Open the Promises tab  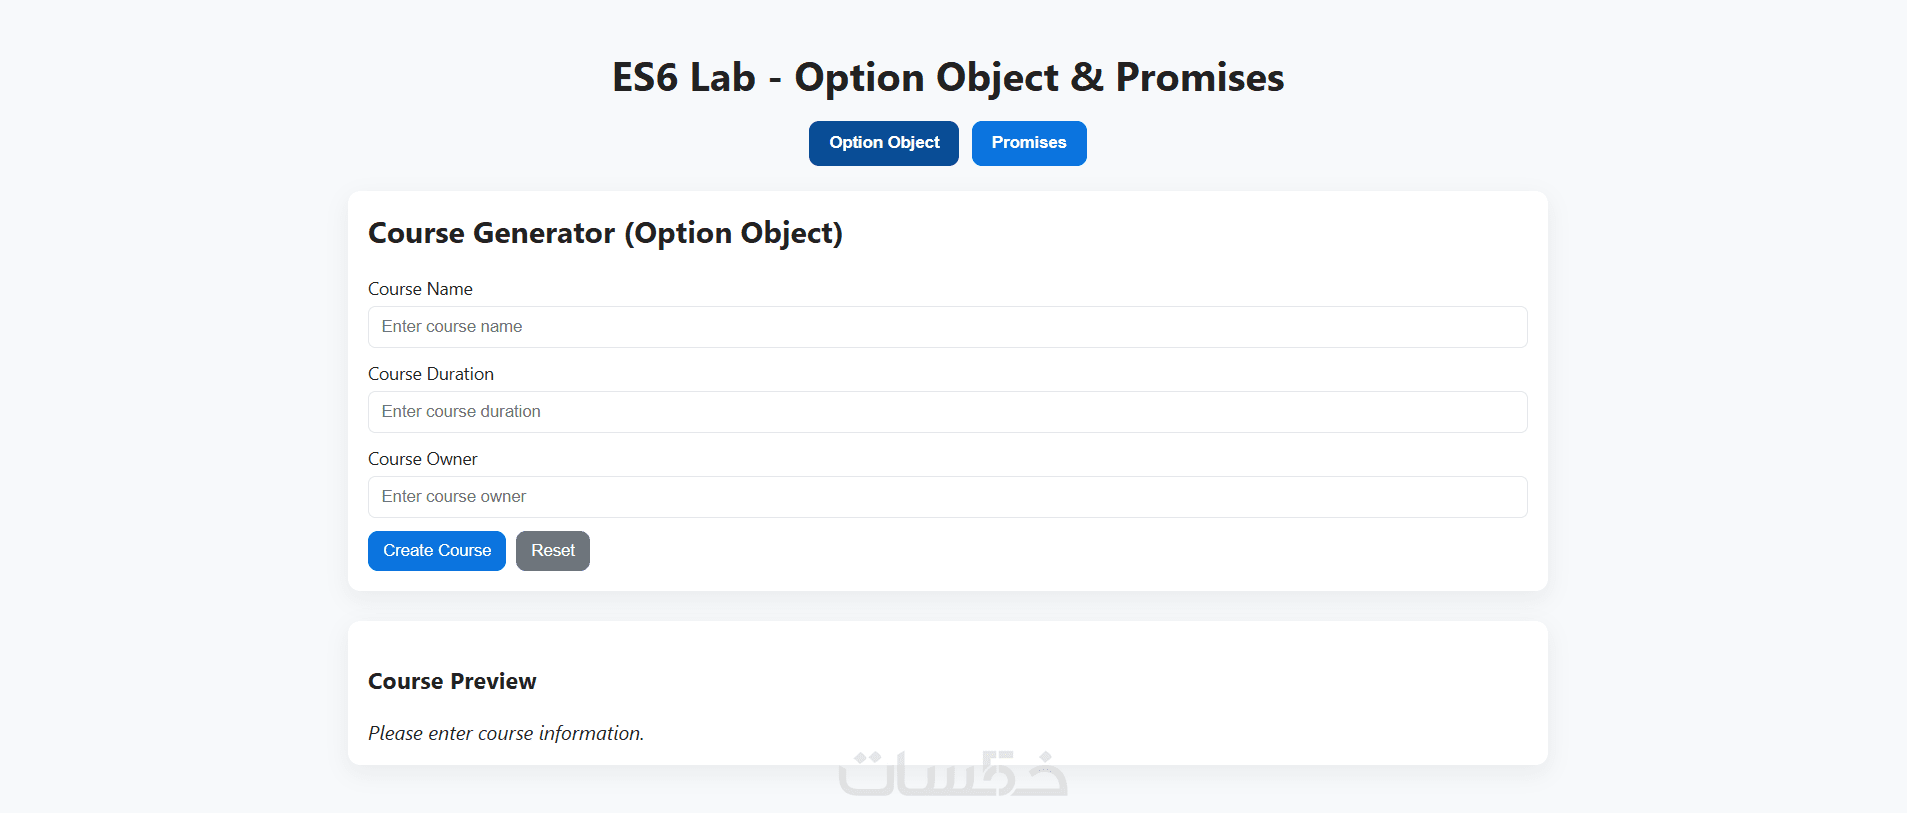point(1028,143)
